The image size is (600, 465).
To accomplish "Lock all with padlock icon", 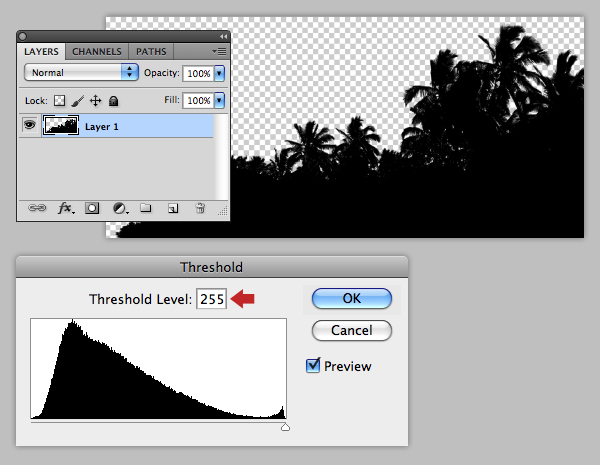I will point(113,101).
